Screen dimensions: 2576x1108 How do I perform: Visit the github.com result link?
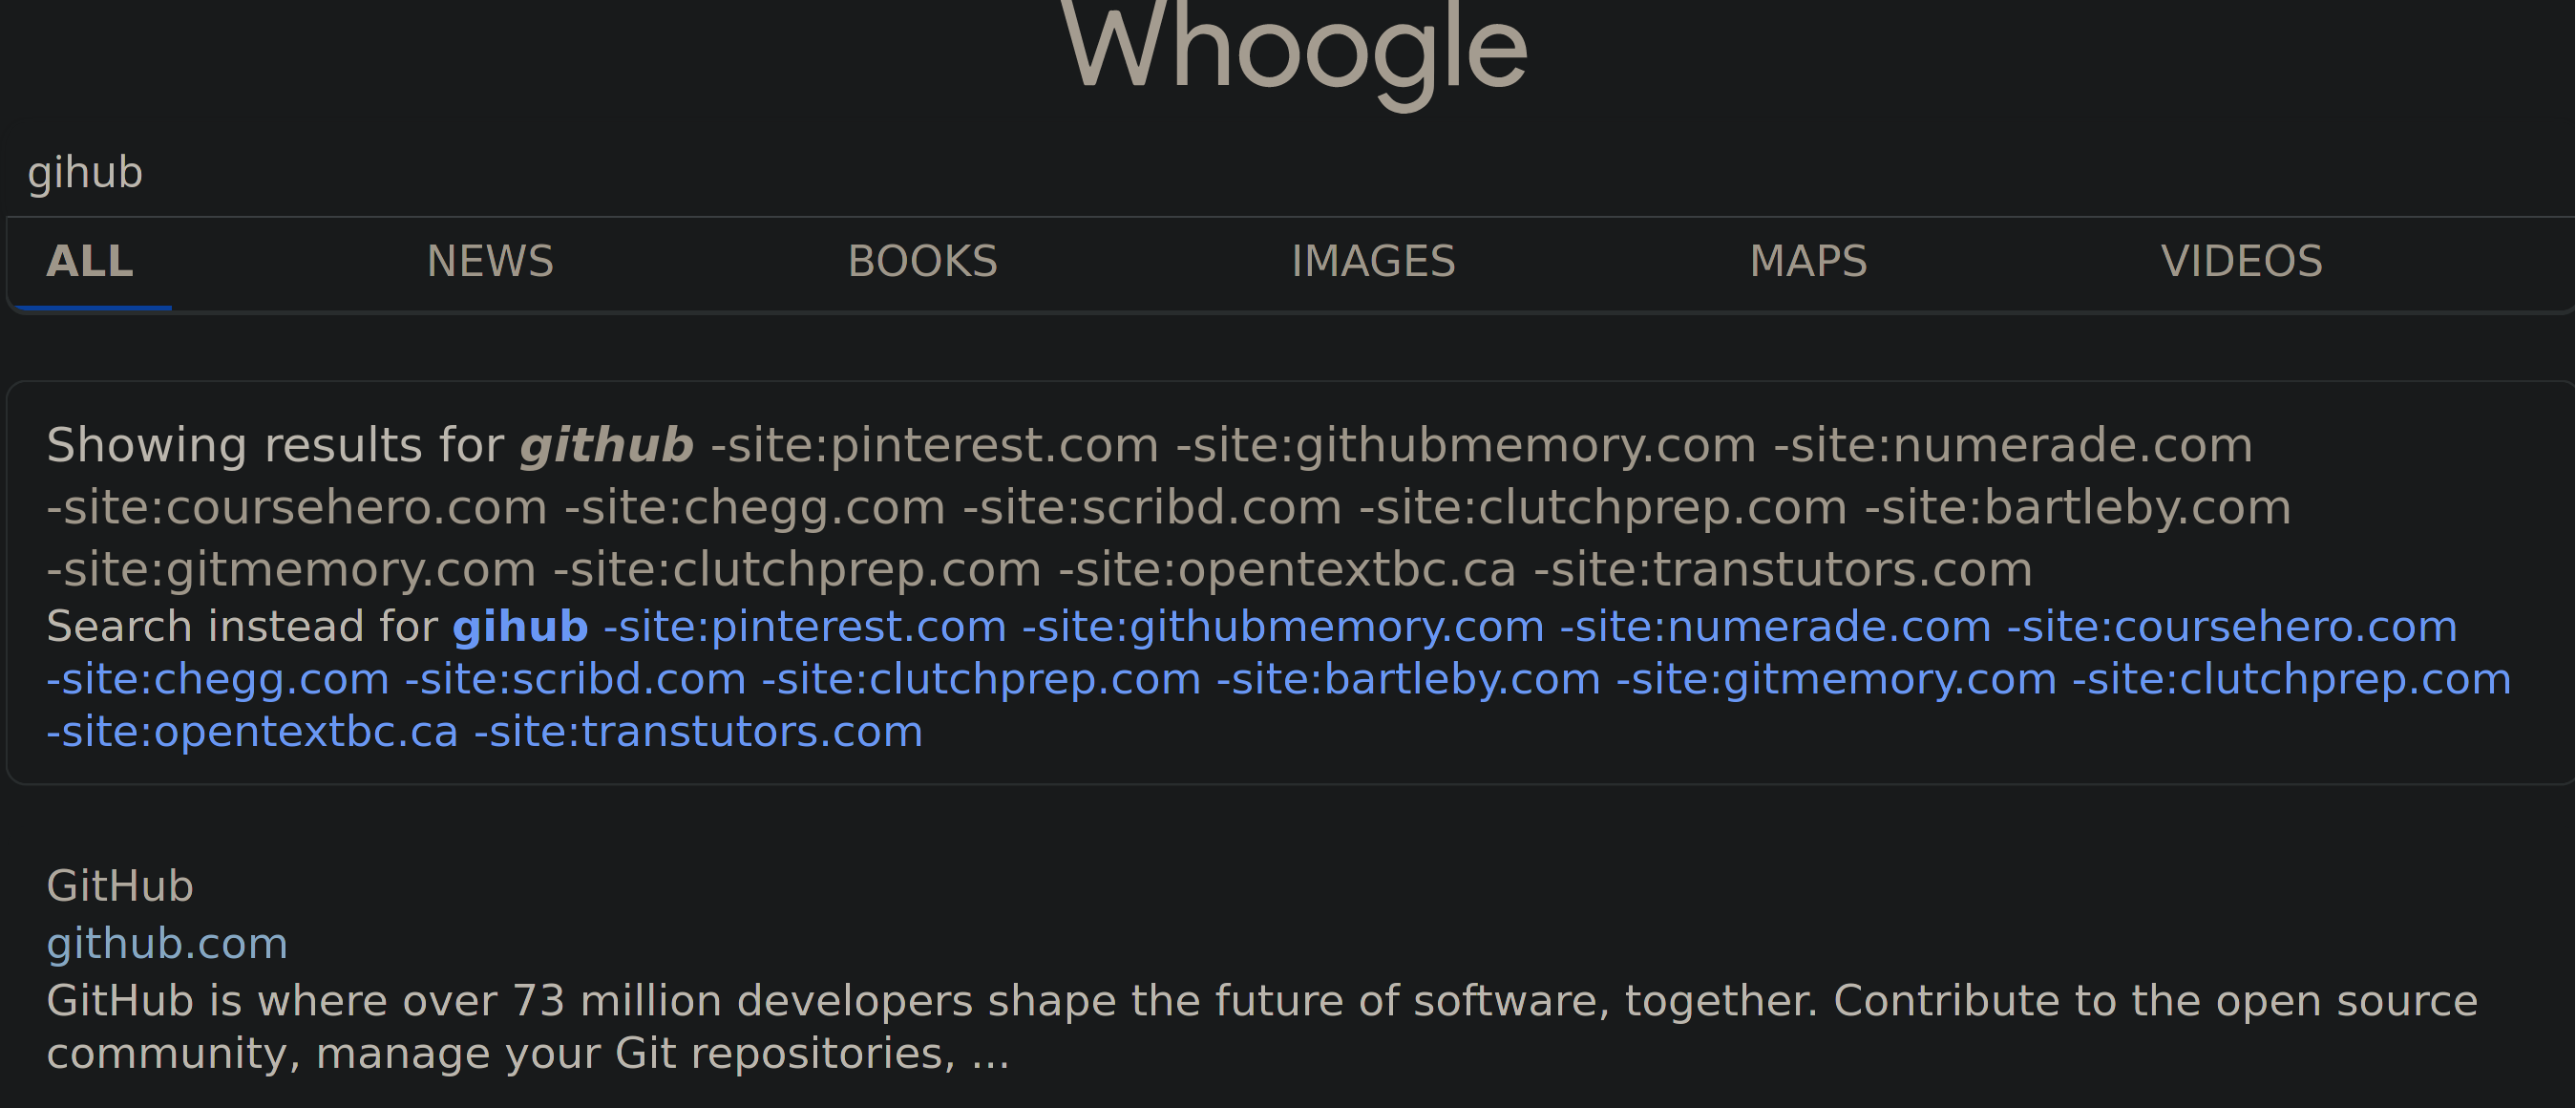(167, 944)
